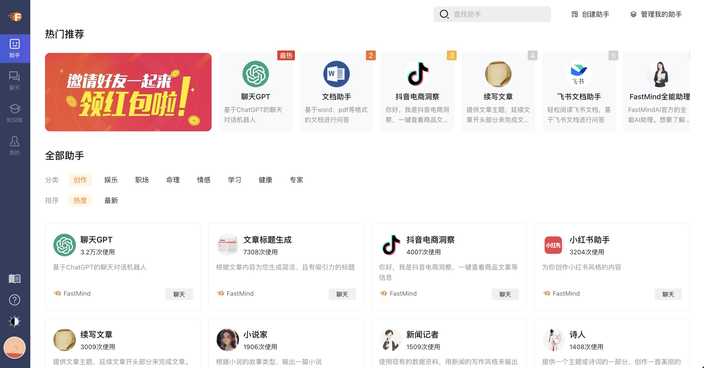The width and height of the screenshot is (704, 368).
Task: Select the 情感 category filter
Action: 204,180
